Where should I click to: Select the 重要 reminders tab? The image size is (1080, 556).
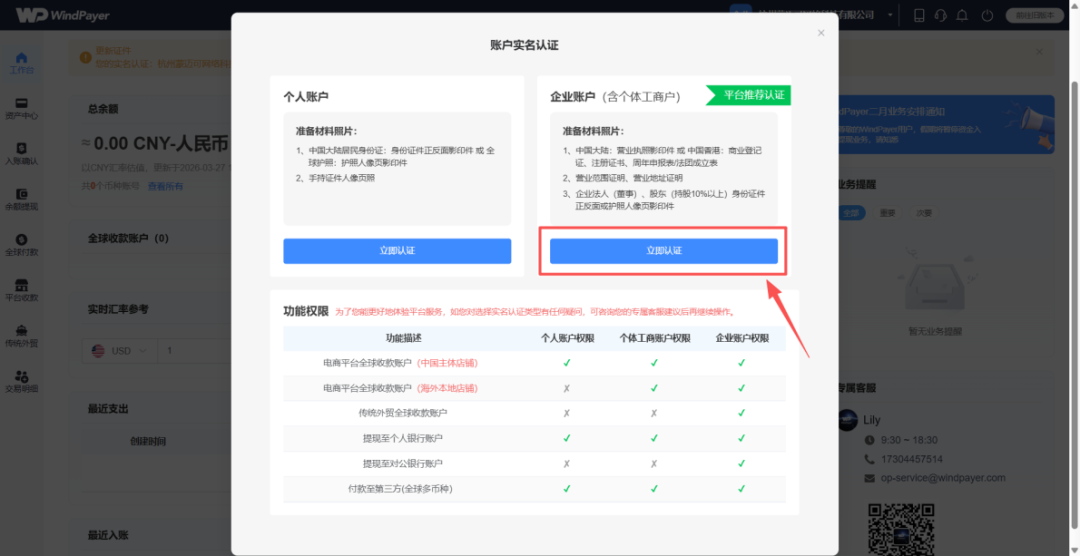[888, 213]
